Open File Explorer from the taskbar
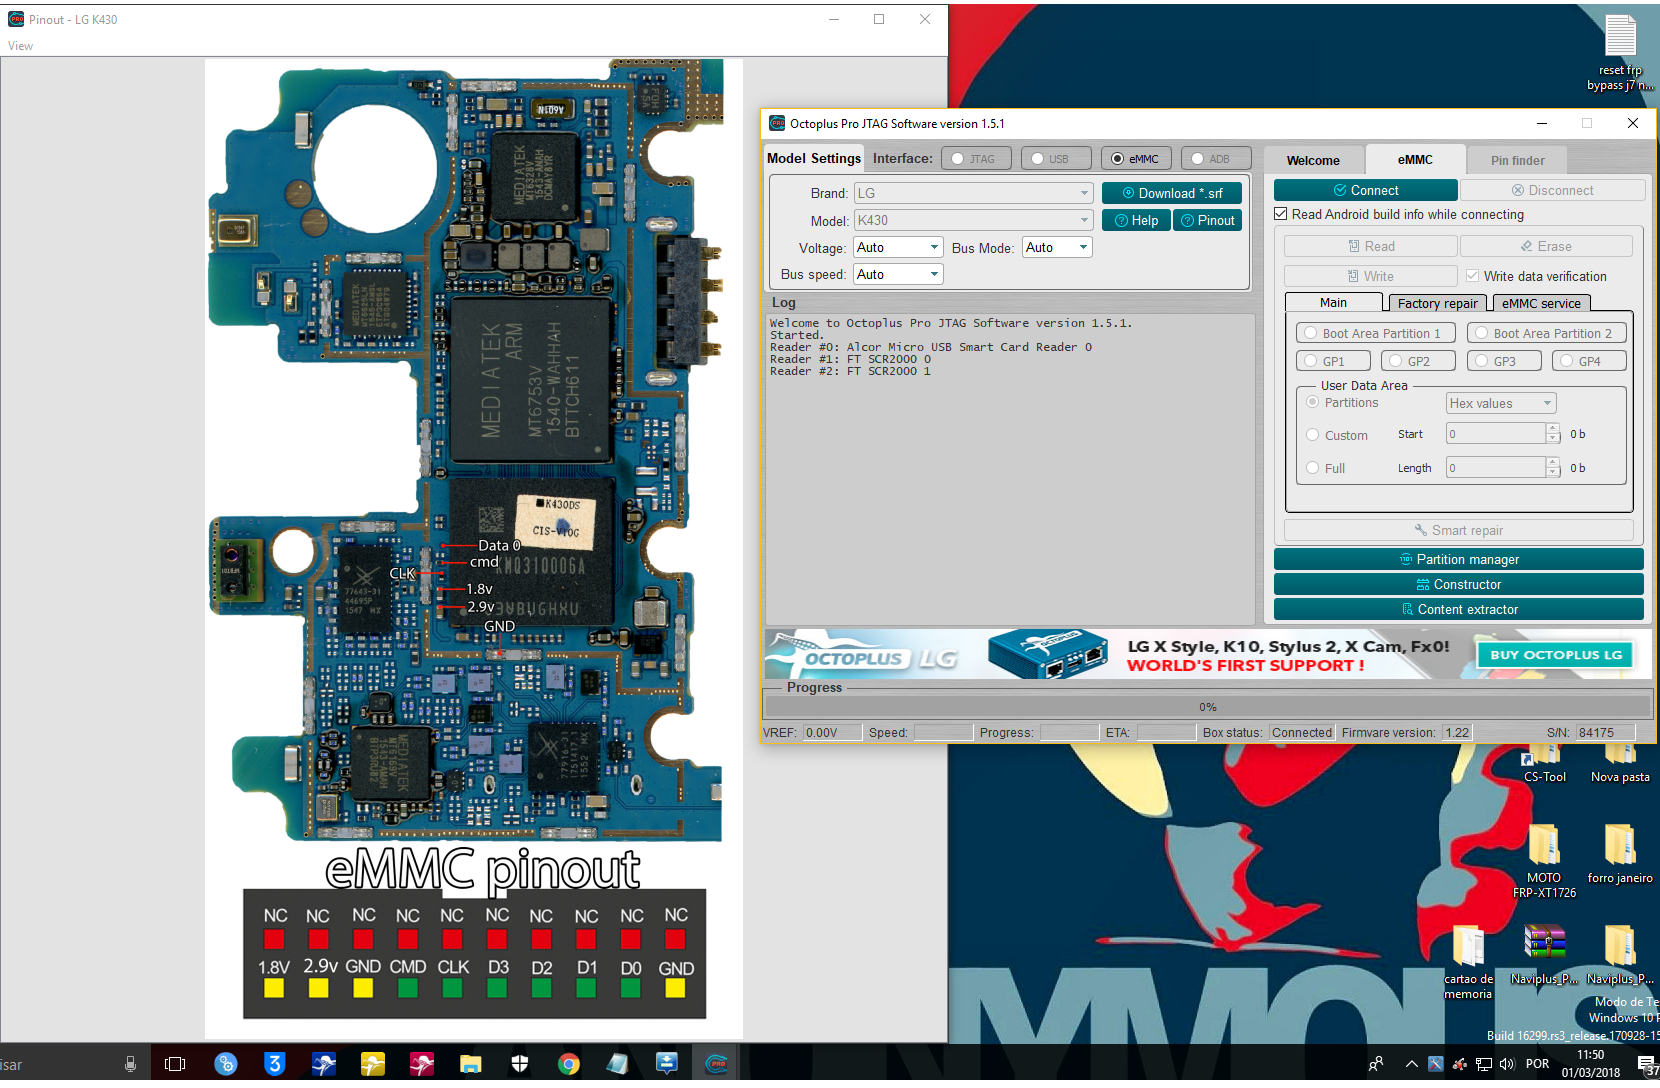The image size is (1660, 1088). 471,1064
